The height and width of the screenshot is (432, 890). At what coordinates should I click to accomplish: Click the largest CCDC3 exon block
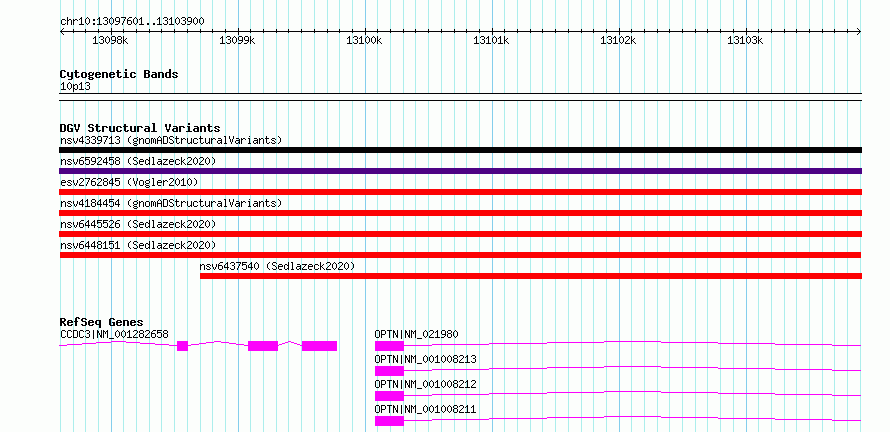click(320, 346)
